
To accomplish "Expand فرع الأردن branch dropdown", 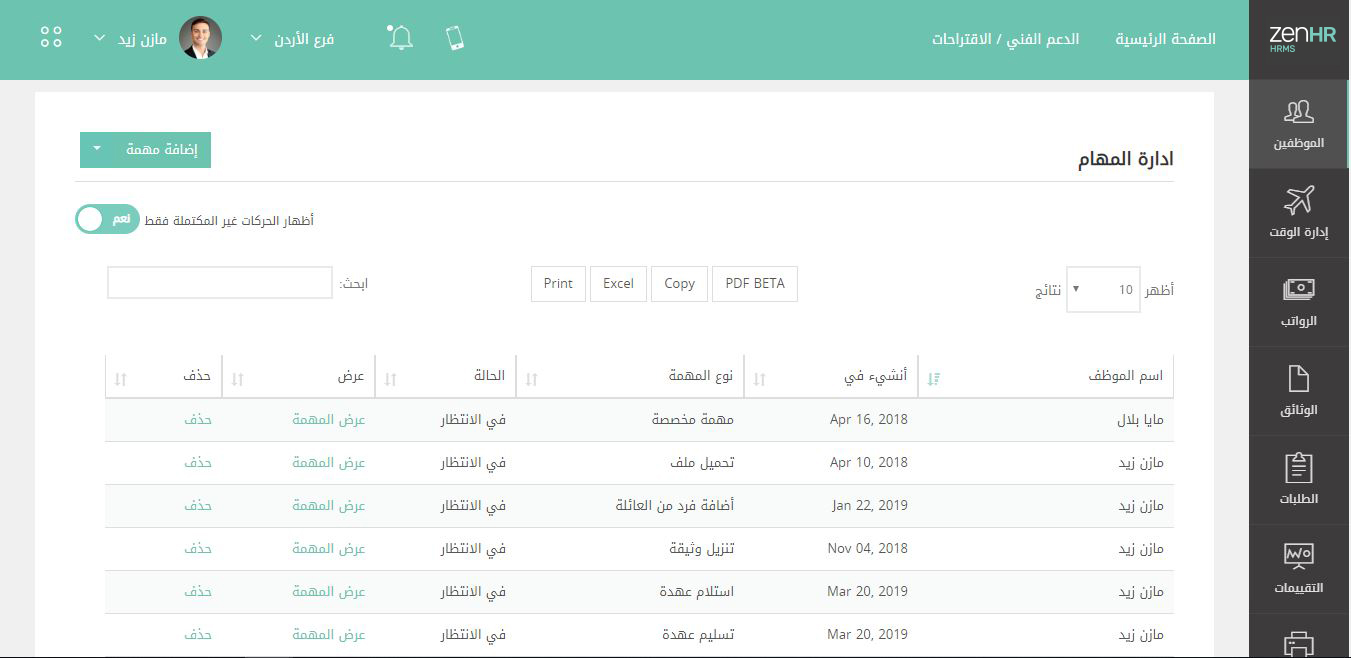I will pos(292,39).
